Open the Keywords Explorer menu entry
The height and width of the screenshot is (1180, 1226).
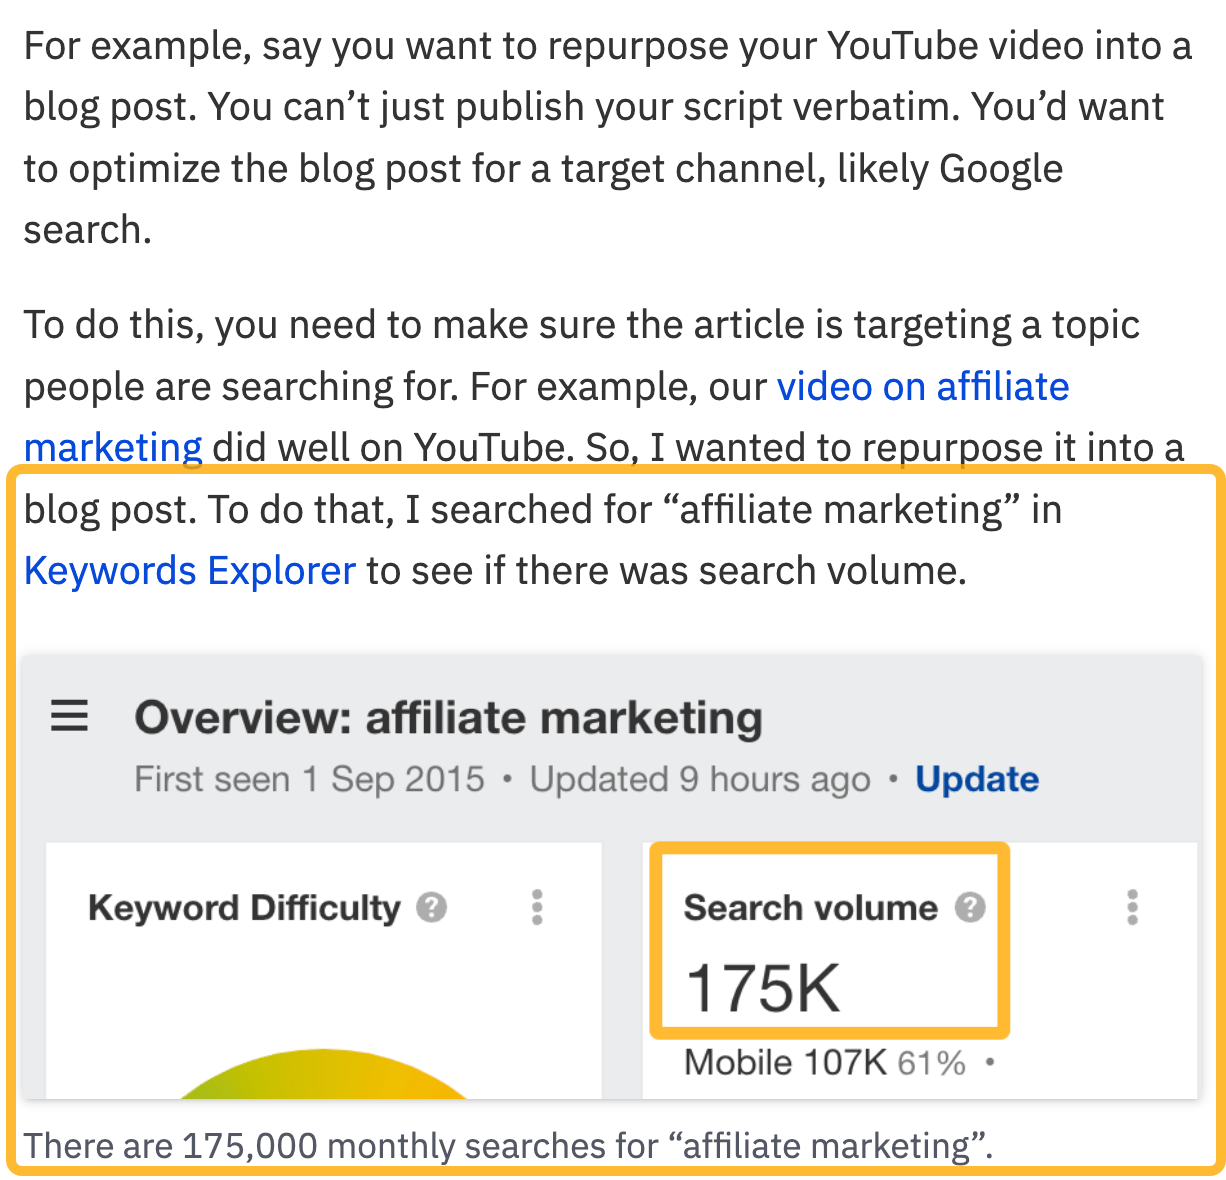(x=189, y=570)
